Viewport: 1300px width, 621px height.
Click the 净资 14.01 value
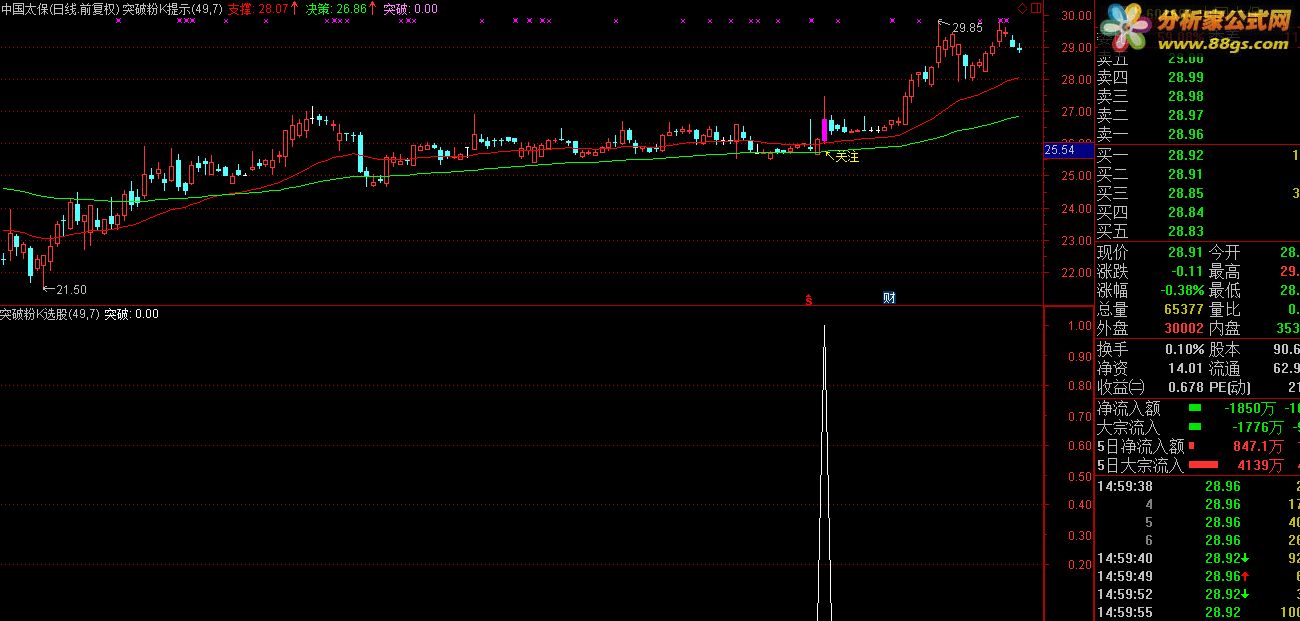1185,369
